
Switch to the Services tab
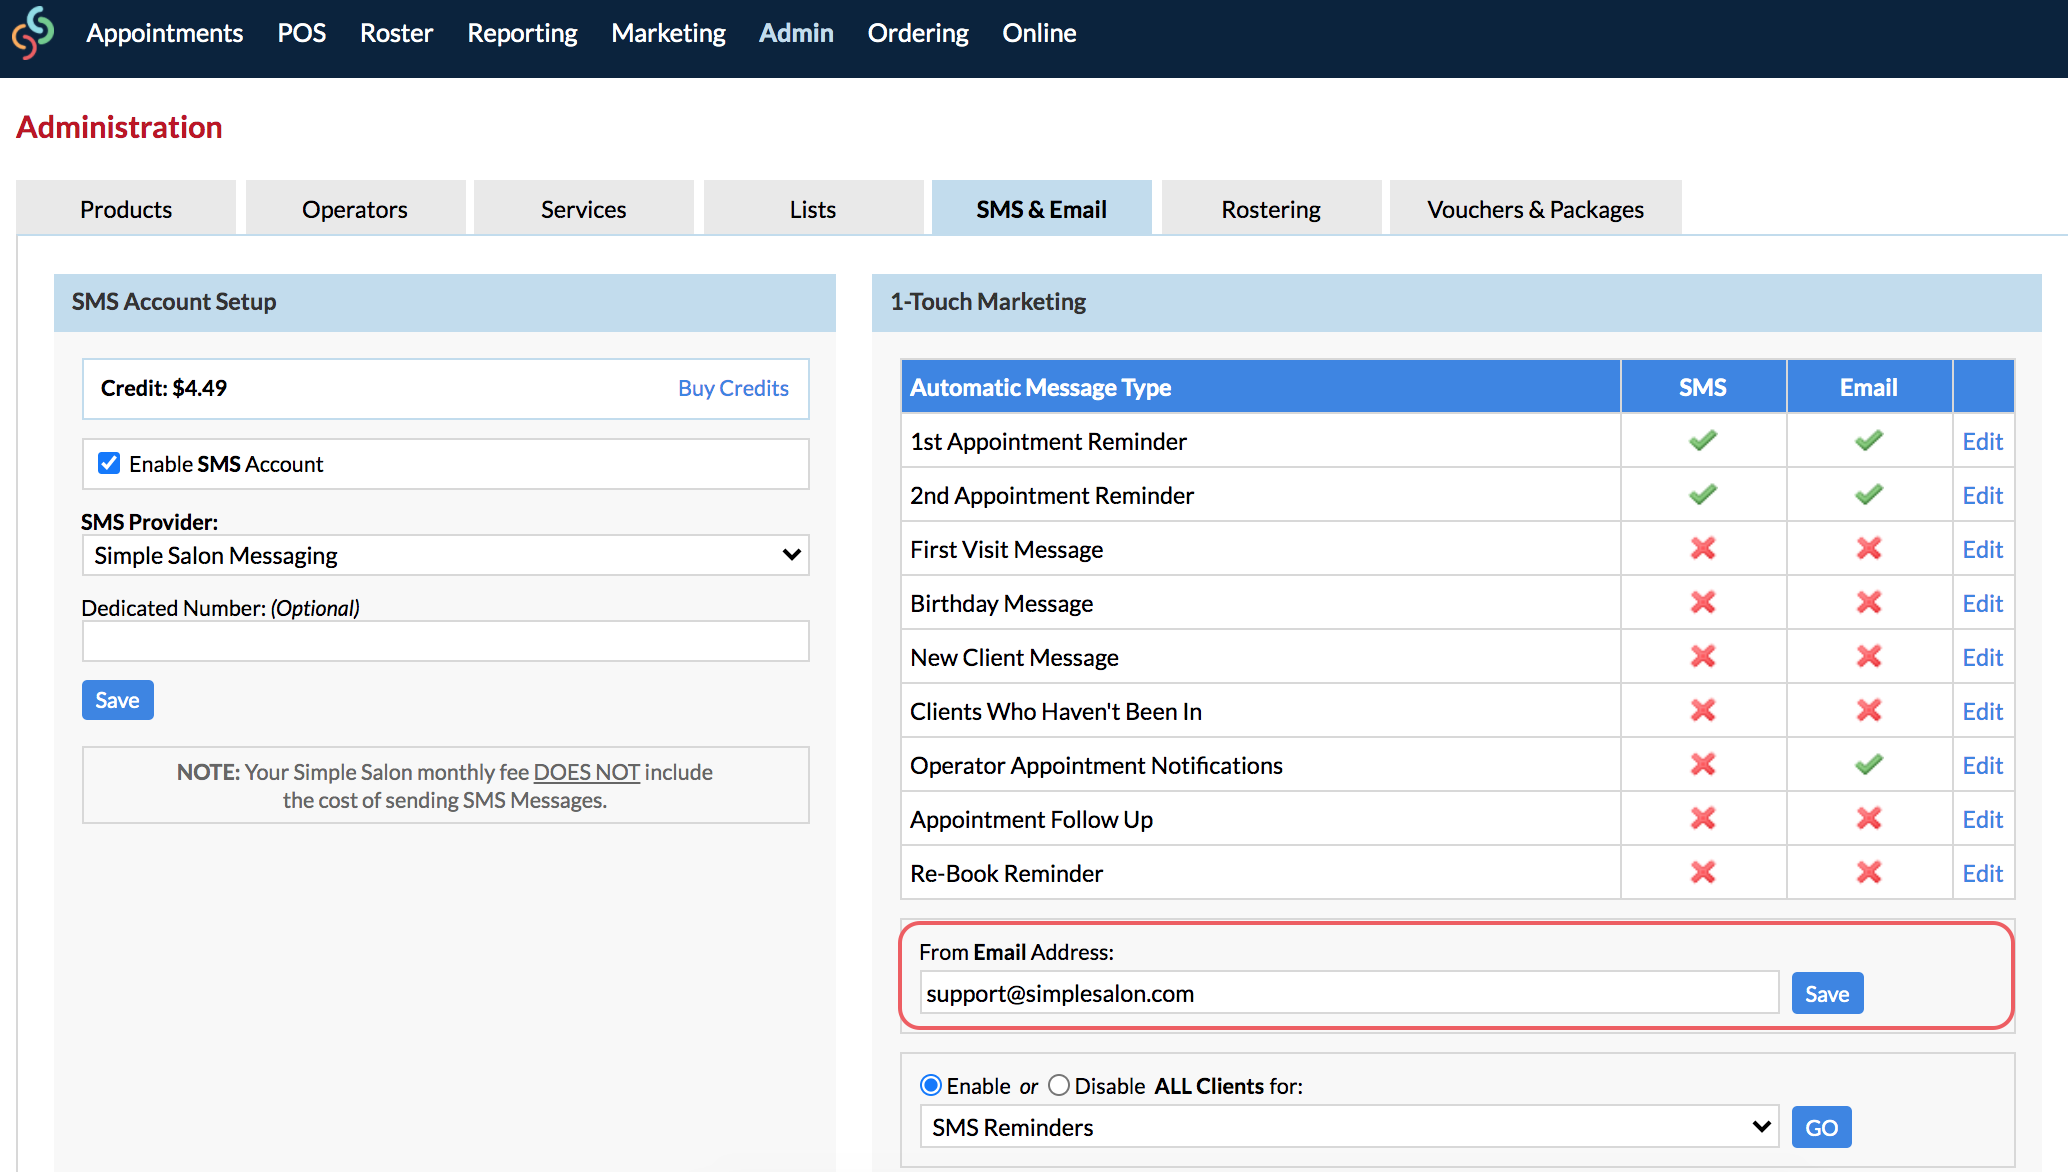click(x=584, y=208)
